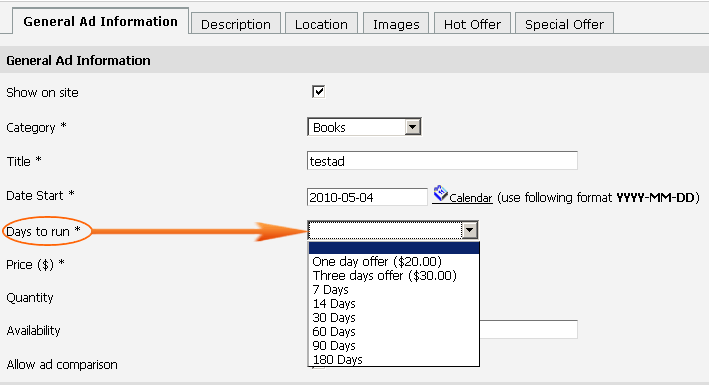Screen dimensions: 710x385
Task: Go to the Hot Offer tab
Action: tap(472, 24)
